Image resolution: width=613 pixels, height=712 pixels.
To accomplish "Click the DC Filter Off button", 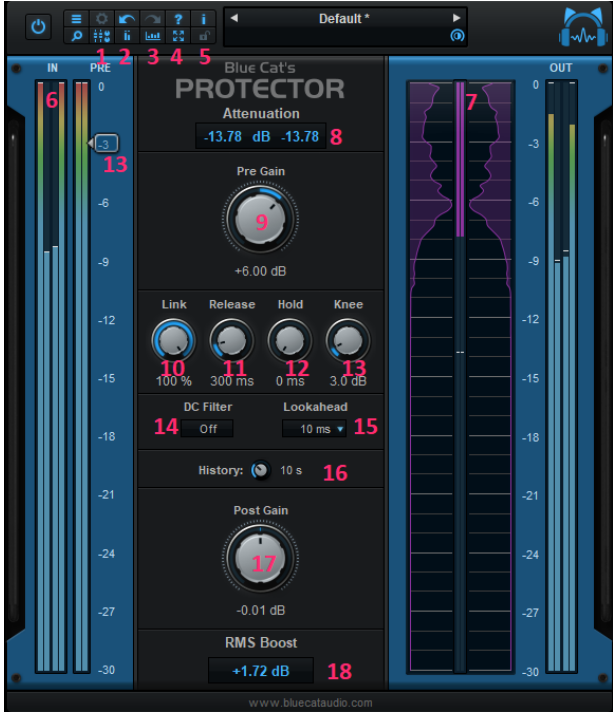I will (x=208, y=429).
